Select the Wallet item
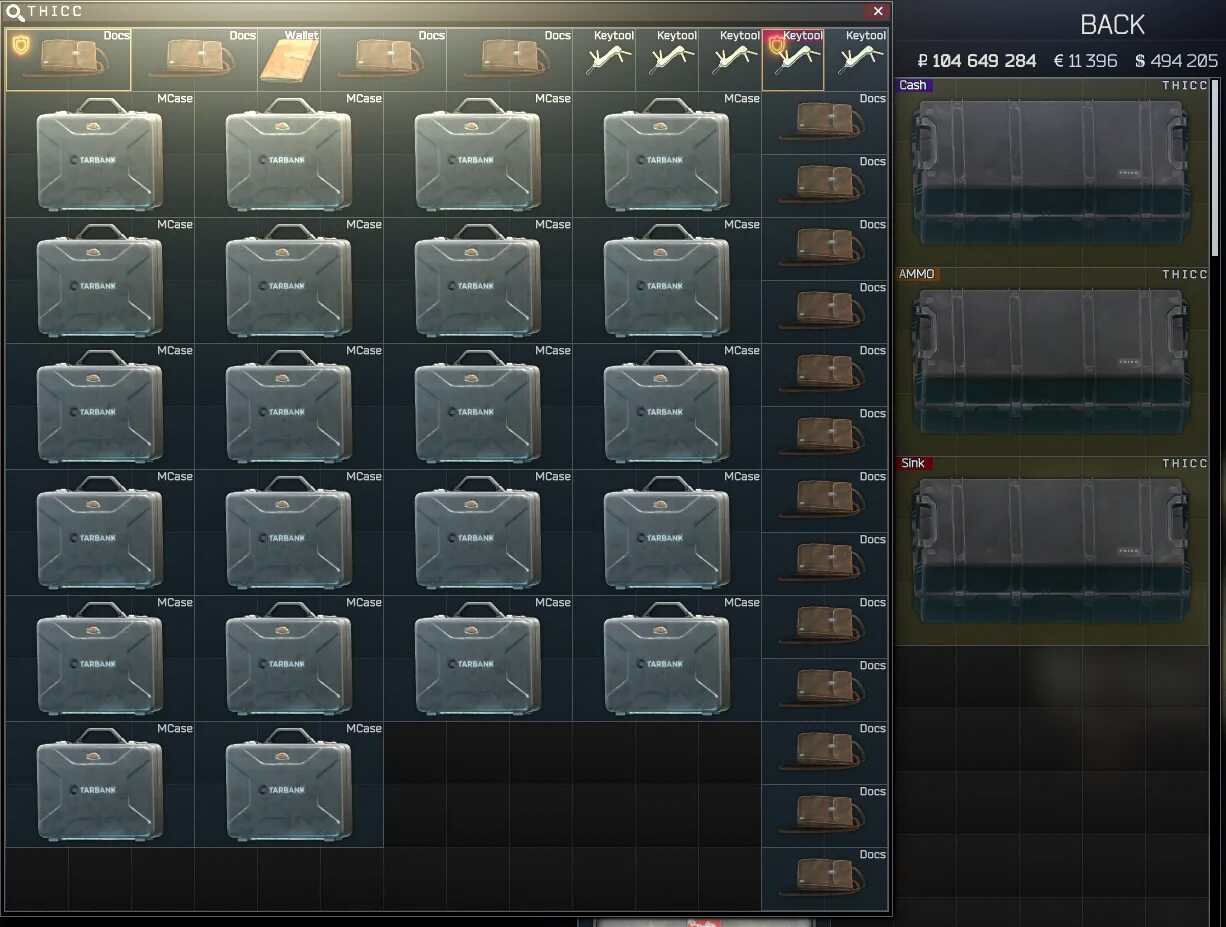The width and height of the screenshot is (1226, 927). [x=289, y=59]
